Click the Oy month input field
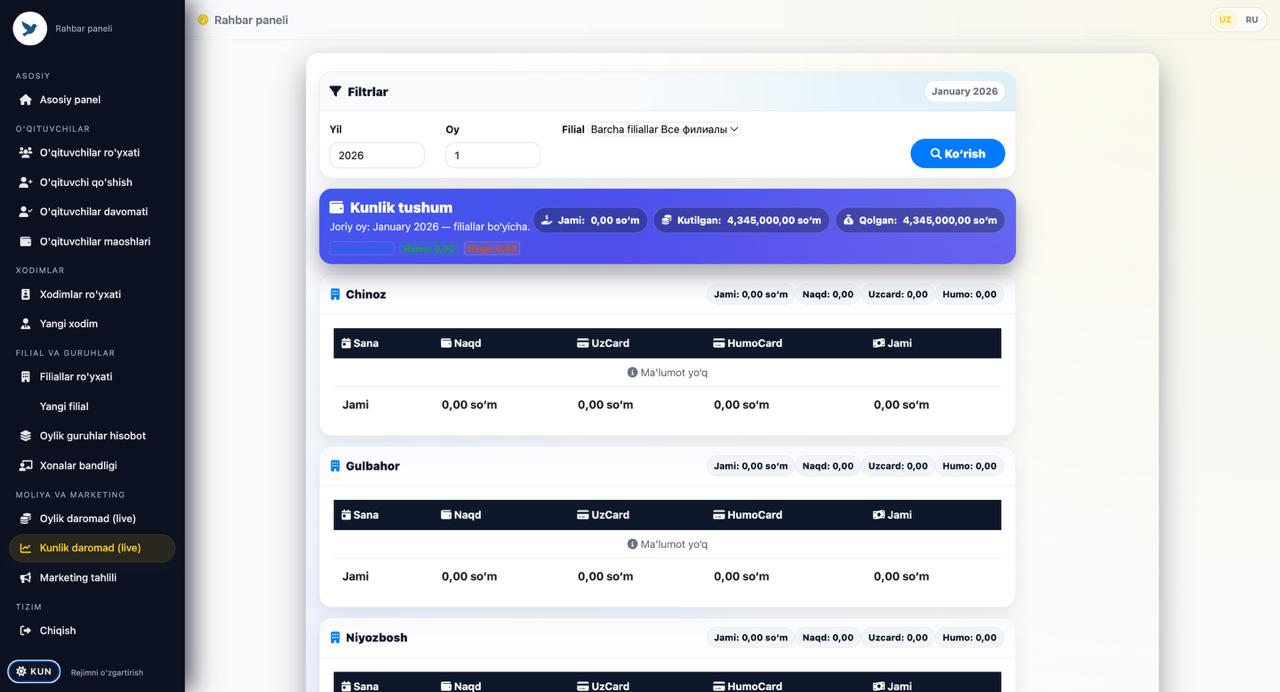The image size is (1280, 692). click(x=493, y=155)
